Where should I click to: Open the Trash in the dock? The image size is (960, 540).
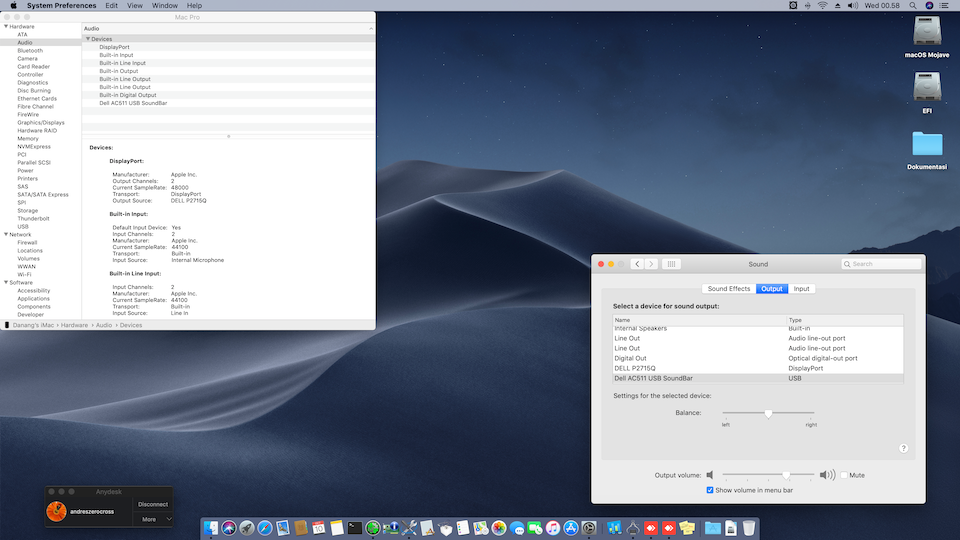pos(749,527)
